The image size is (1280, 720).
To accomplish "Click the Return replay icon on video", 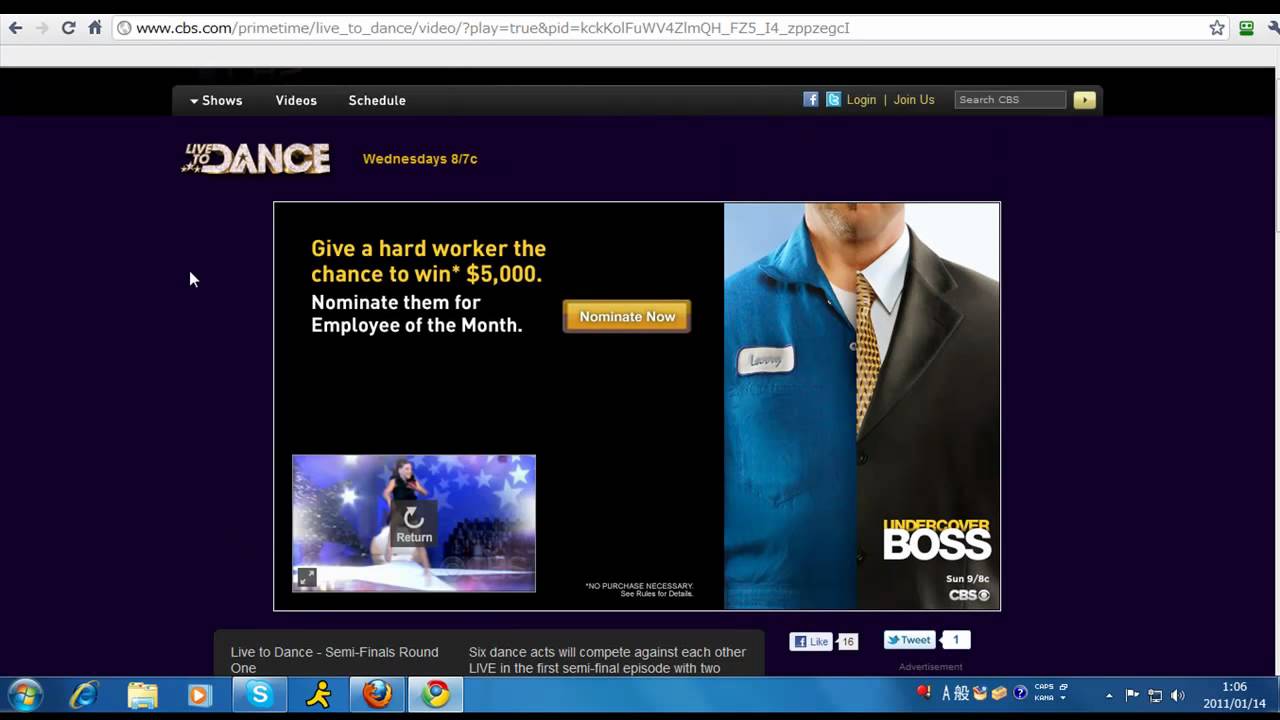I will tap(414, 523).
